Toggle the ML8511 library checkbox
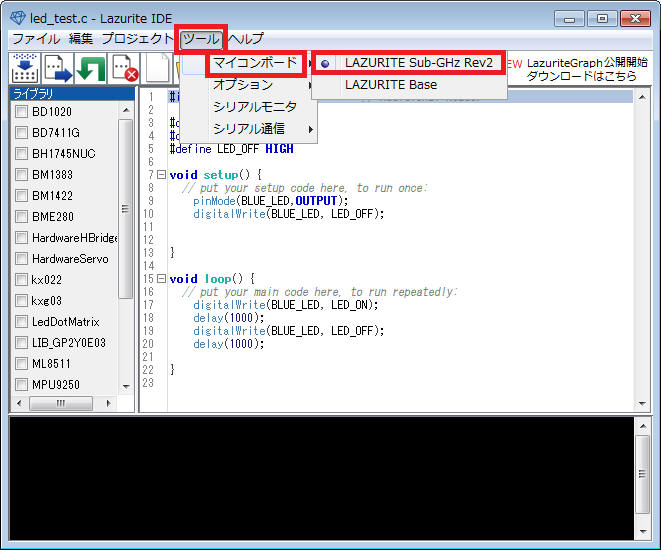 pyautogui.click(x=21, y=363)
